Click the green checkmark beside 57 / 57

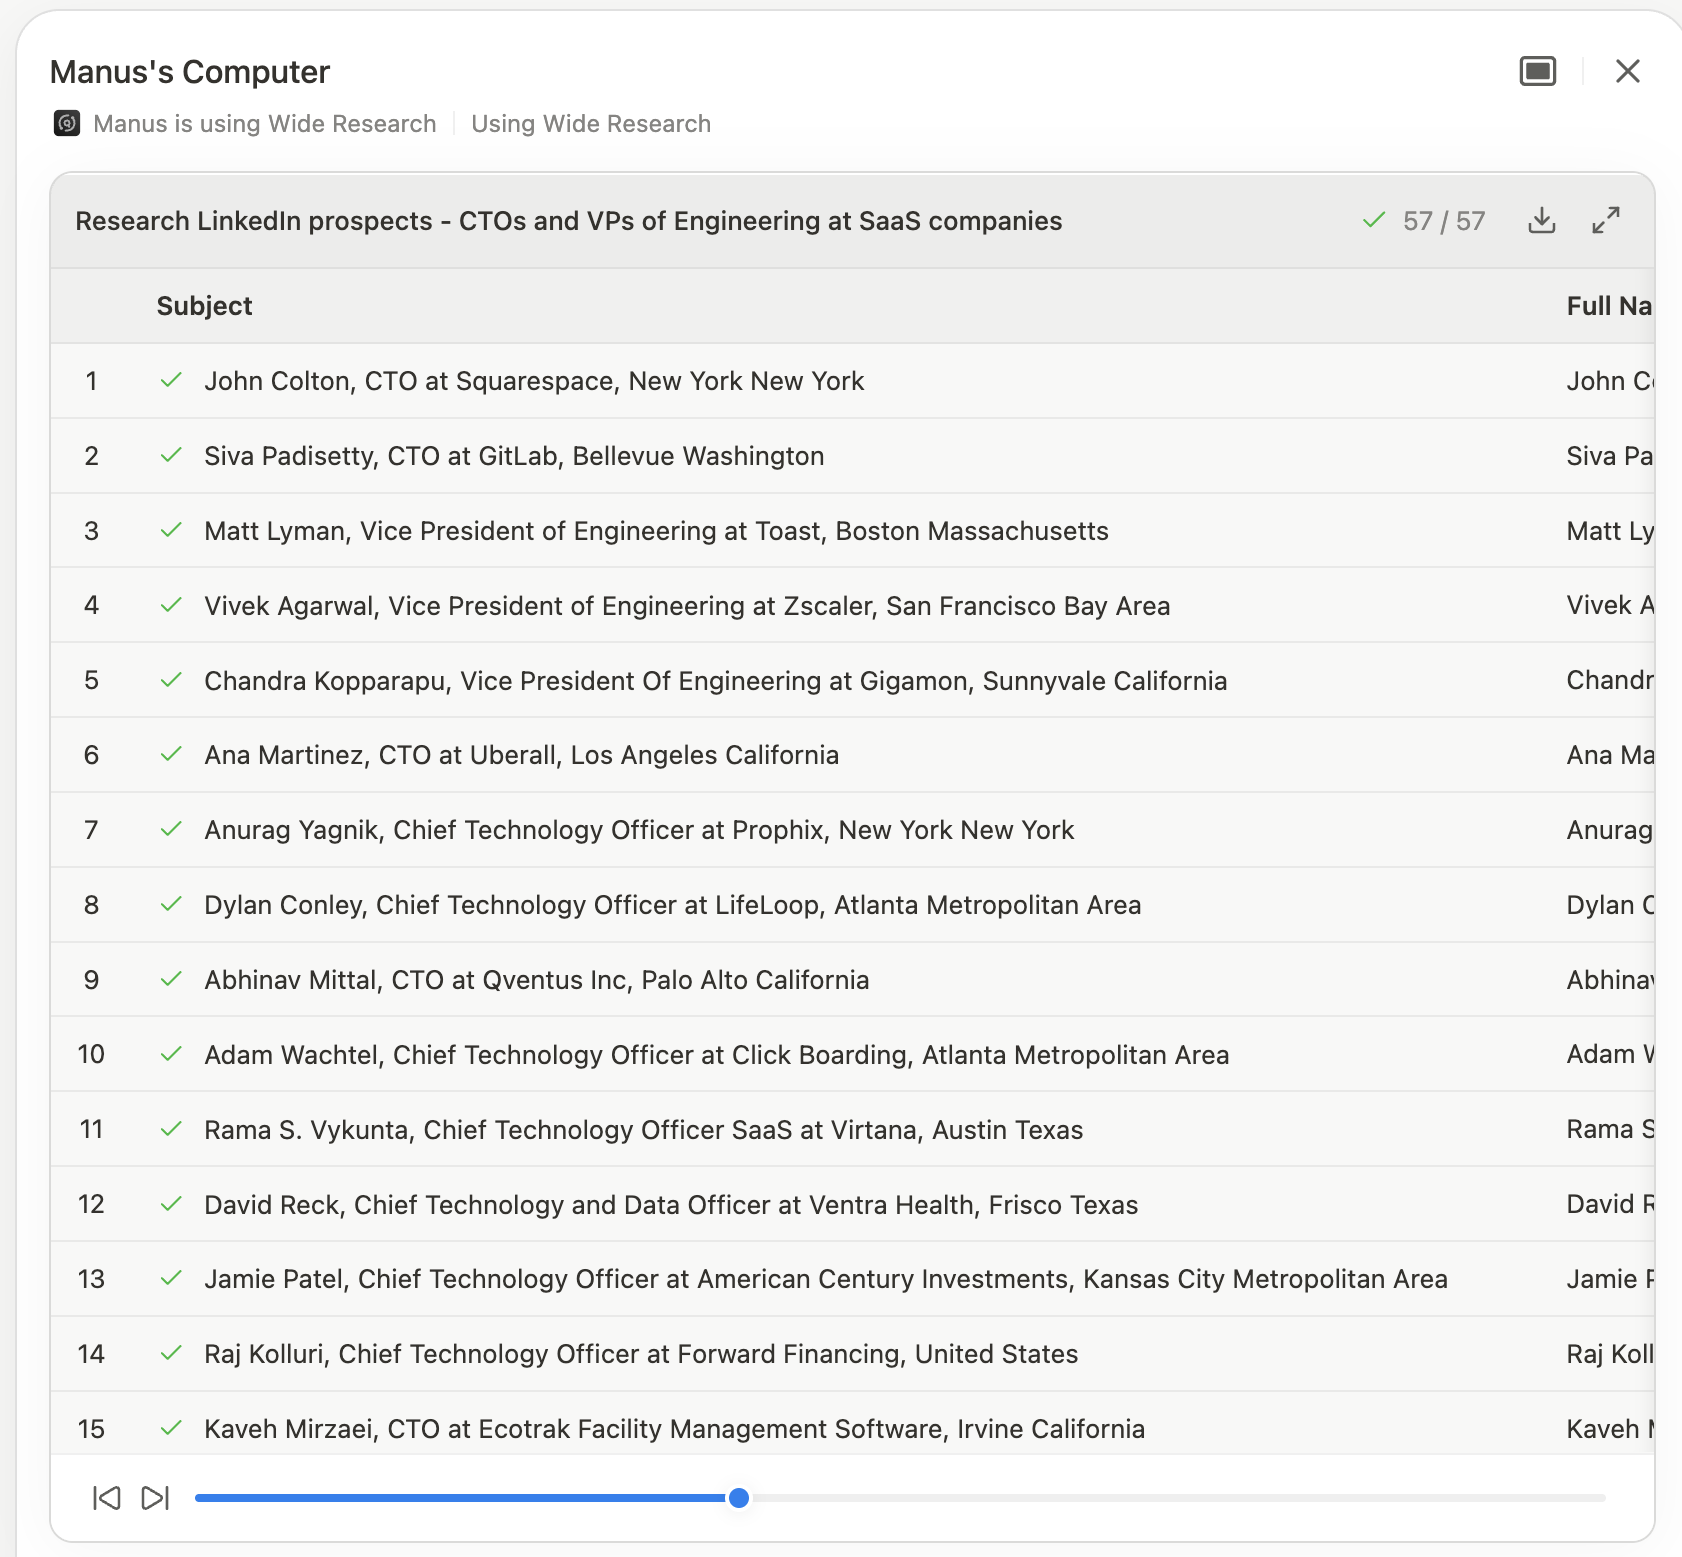pyautogui.click(x=1374, y=220)
